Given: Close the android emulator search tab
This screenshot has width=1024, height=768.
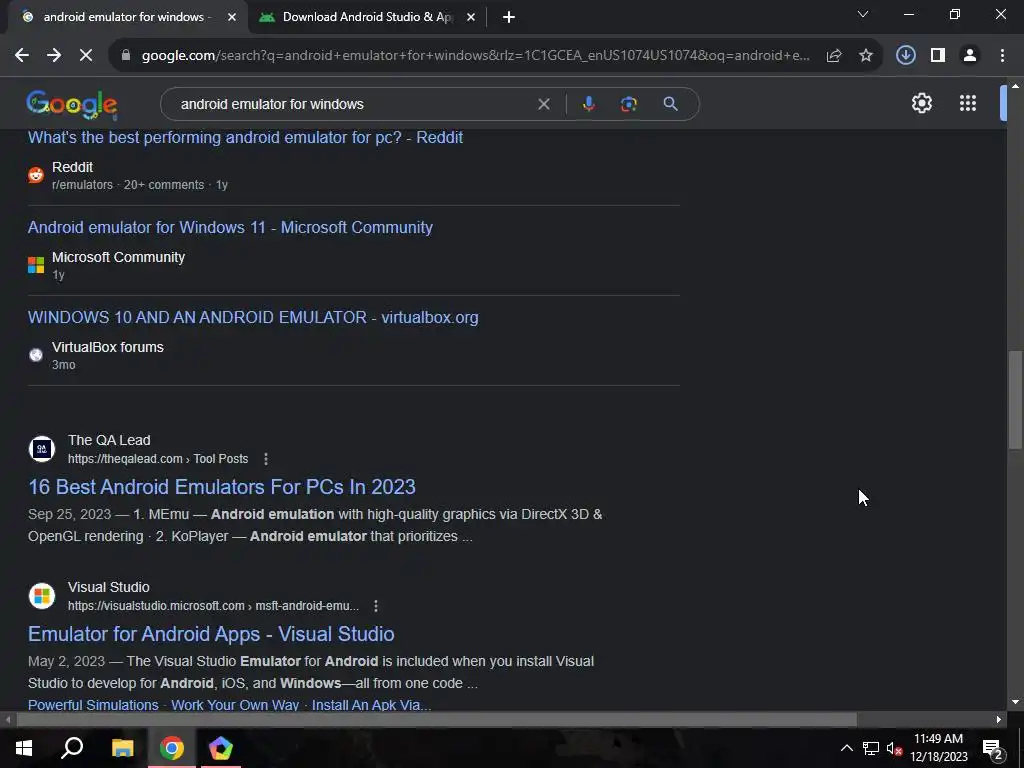Looking at the screenshot, I should [x=232, y=18].
